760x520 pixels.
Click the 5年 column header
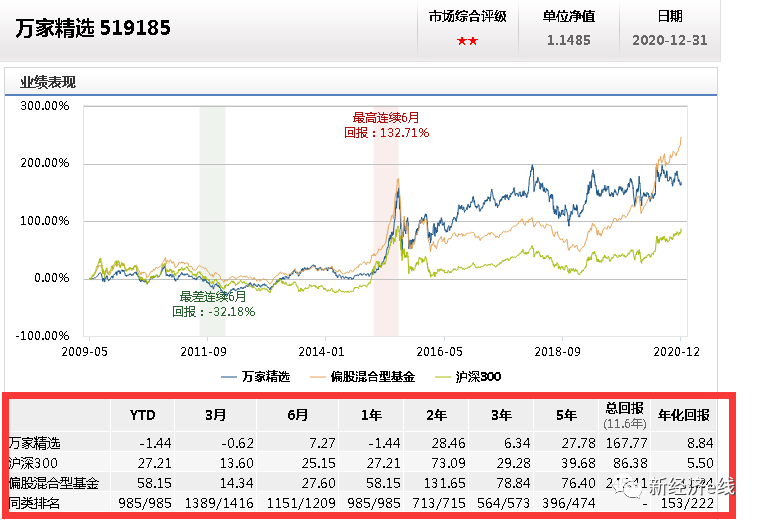tap(566, 416)
